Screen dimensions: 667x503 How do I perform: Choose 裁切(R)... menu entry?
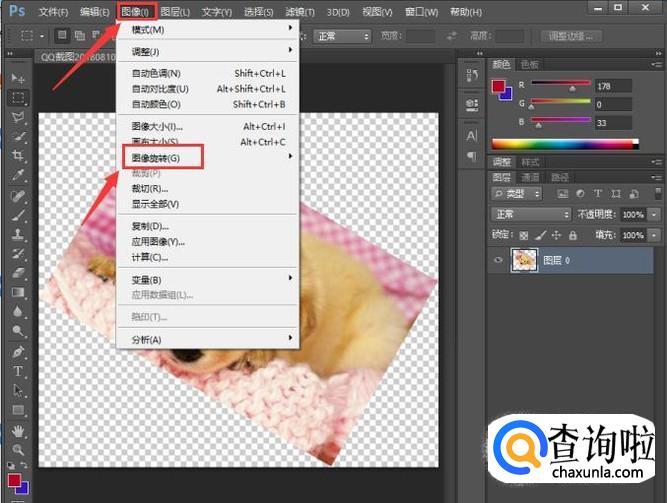pyautogui.click(x=208, y=189)
